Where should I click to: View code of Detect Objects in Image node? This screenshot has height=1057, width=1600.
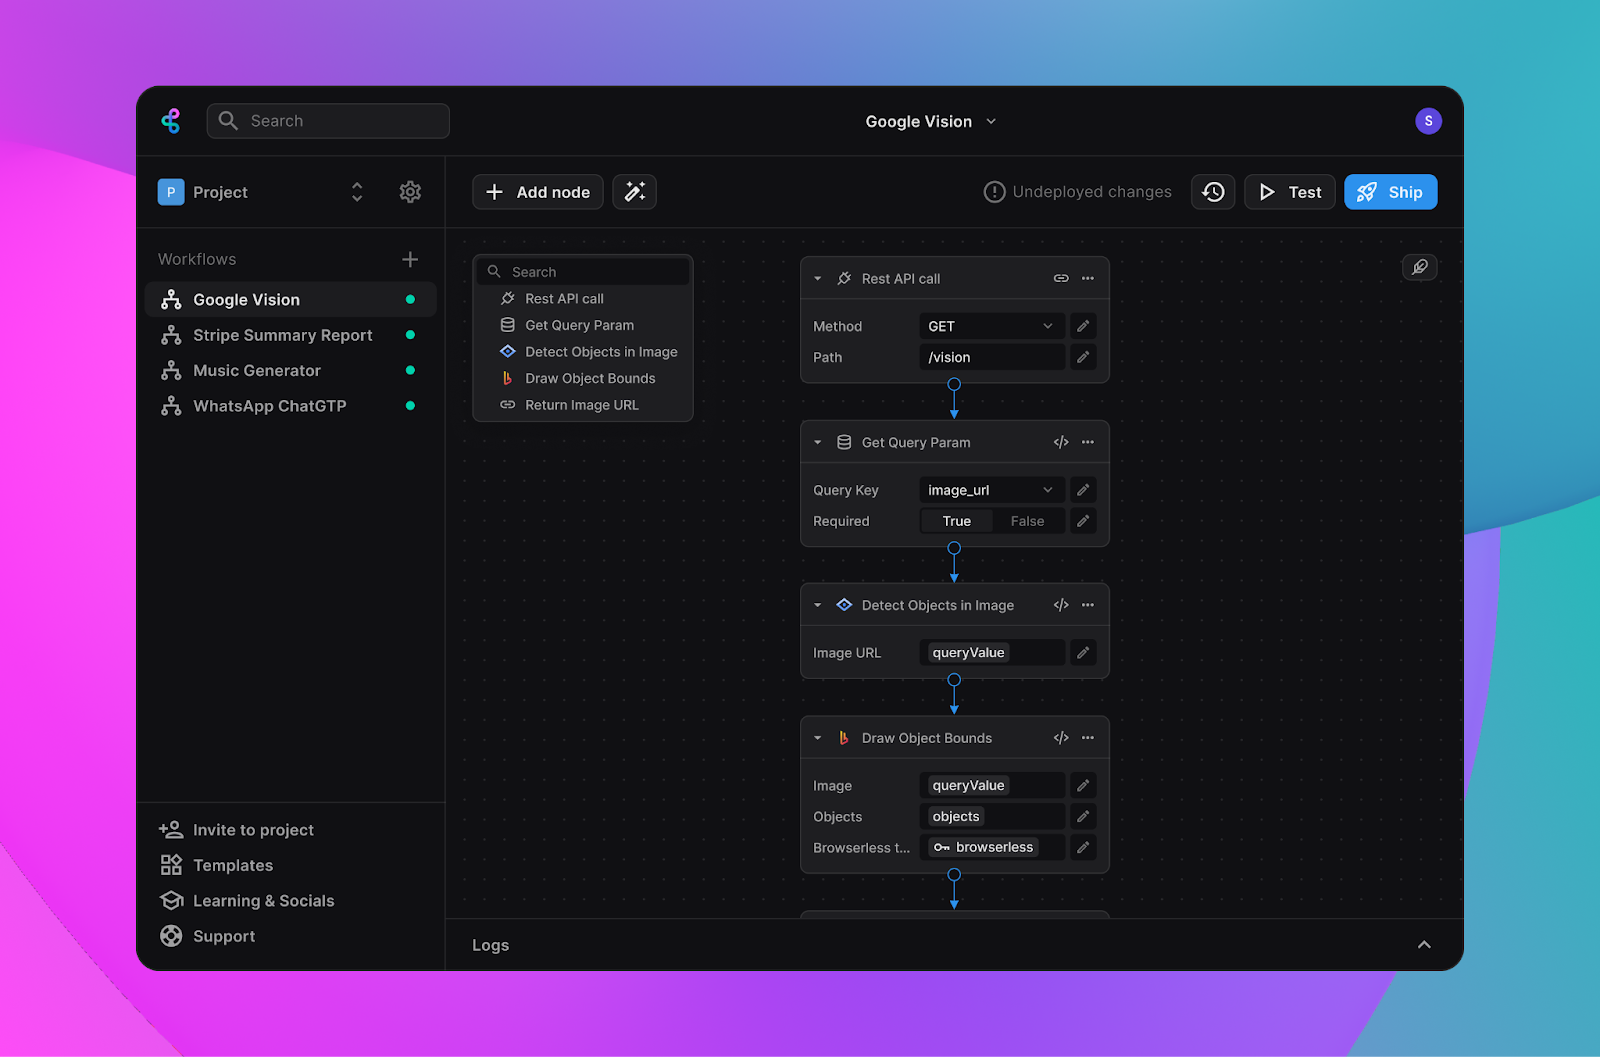coord(1061,605)
